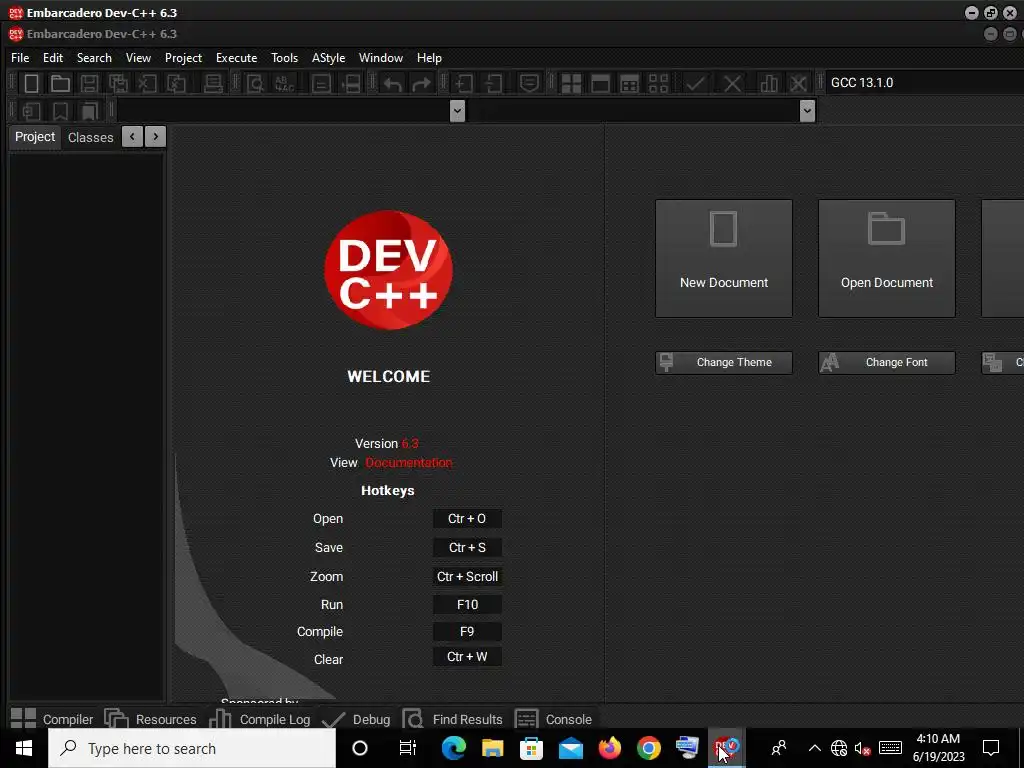The width and height of the screenshot is (1024, 768).
Task: Click the Debug checkmark icon in toolbar
Action: tap(696, 84)
